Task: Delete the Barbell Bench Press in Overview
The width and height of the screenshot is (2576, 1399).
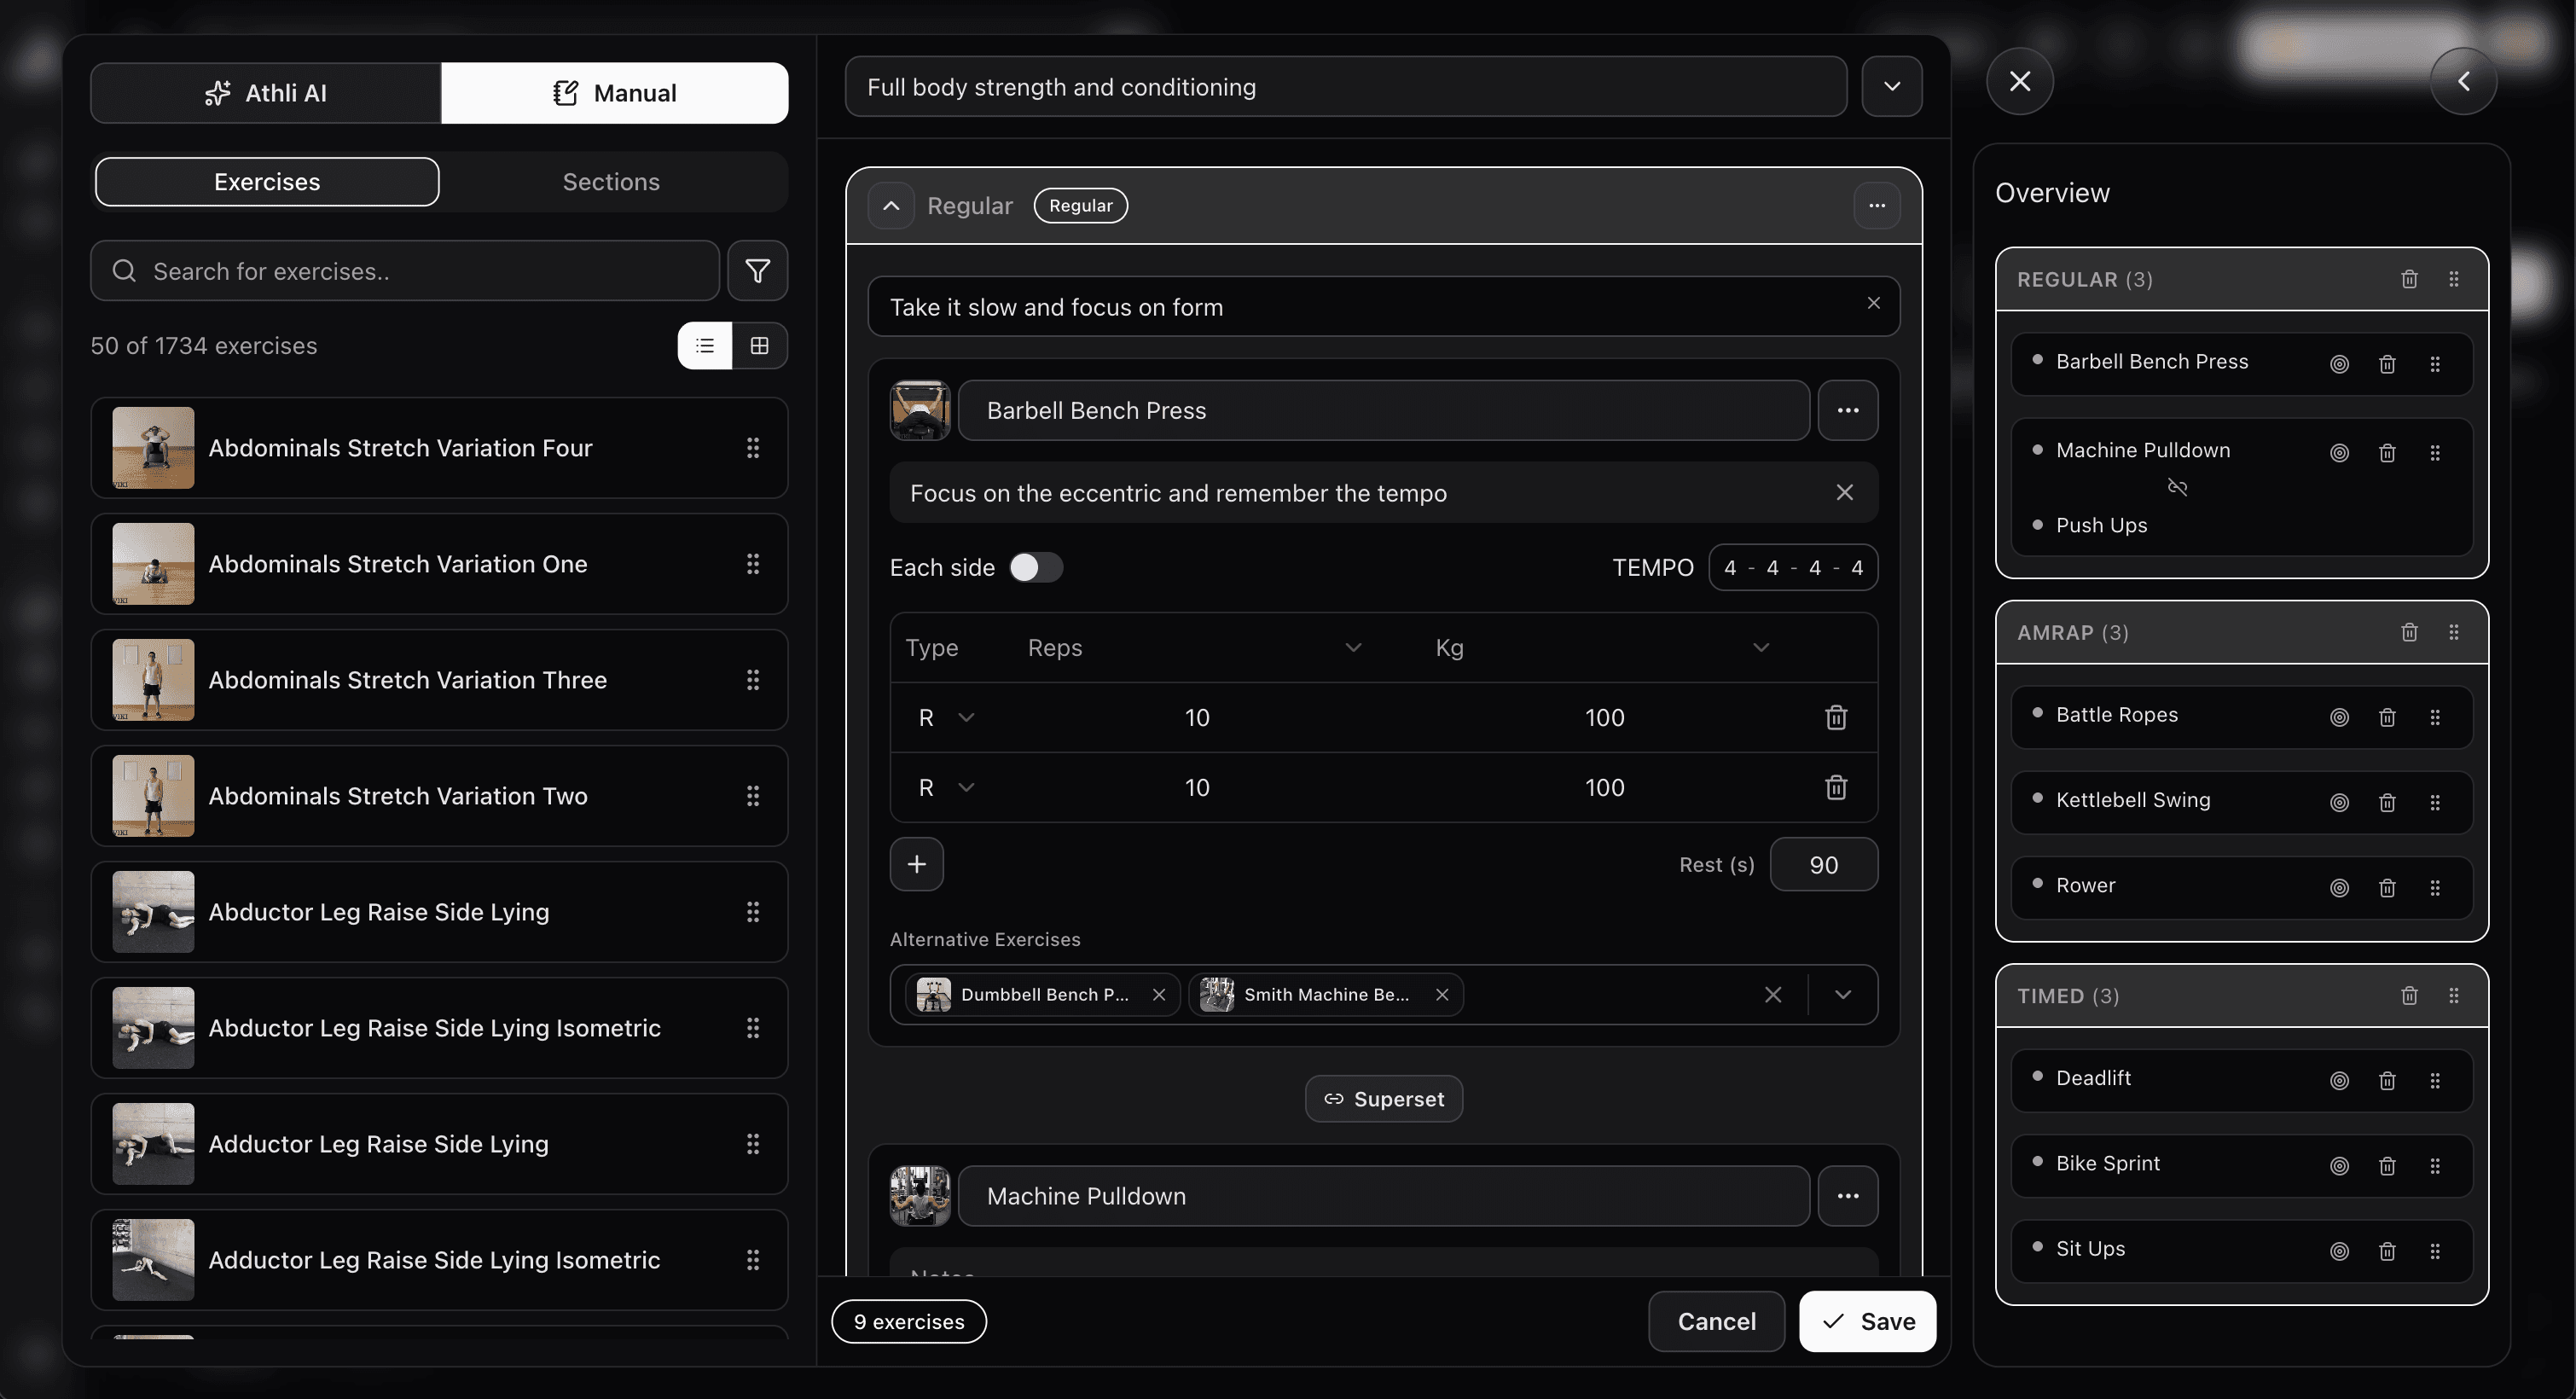Action: click(2387, 363)
